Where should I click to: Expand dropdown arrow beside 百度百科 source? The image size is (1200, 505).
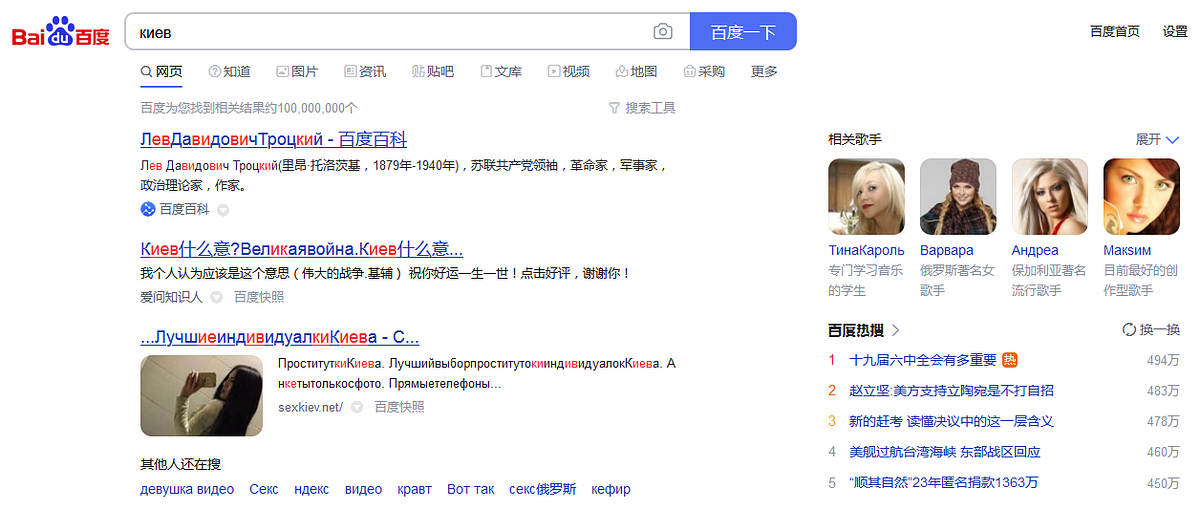[223, 210]
